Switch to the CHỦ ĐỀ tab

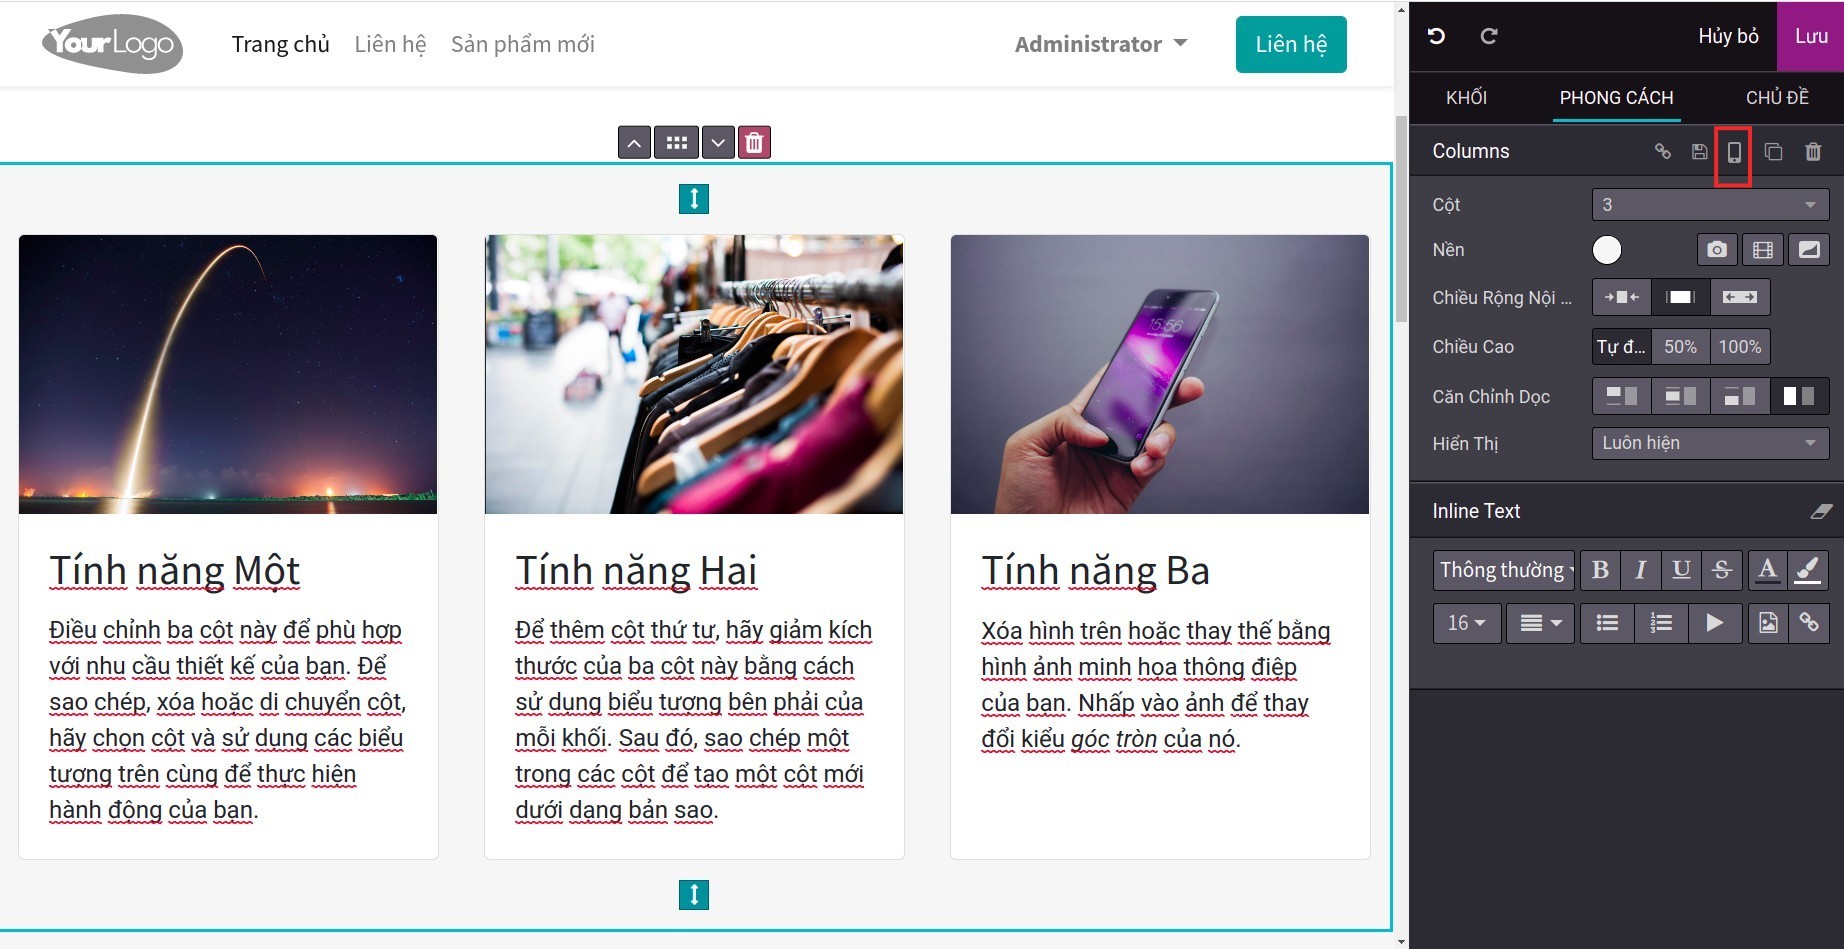(x=1777, y=97)
